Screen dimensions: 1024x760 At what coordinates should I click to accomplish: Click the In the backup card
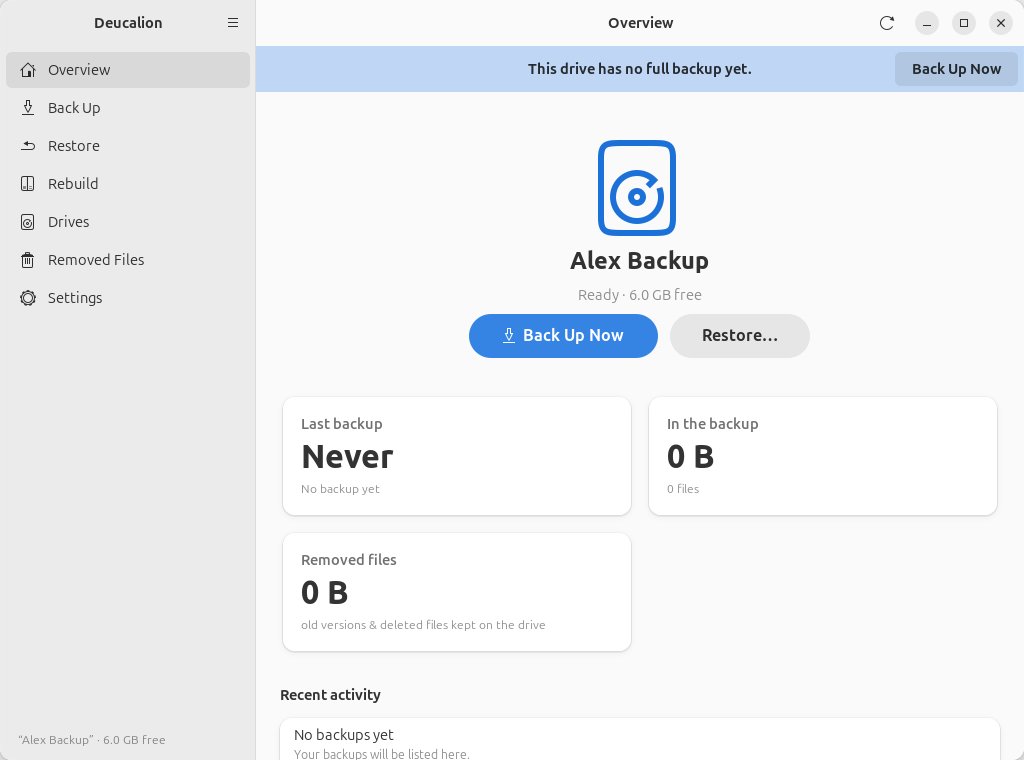(823, 456)
